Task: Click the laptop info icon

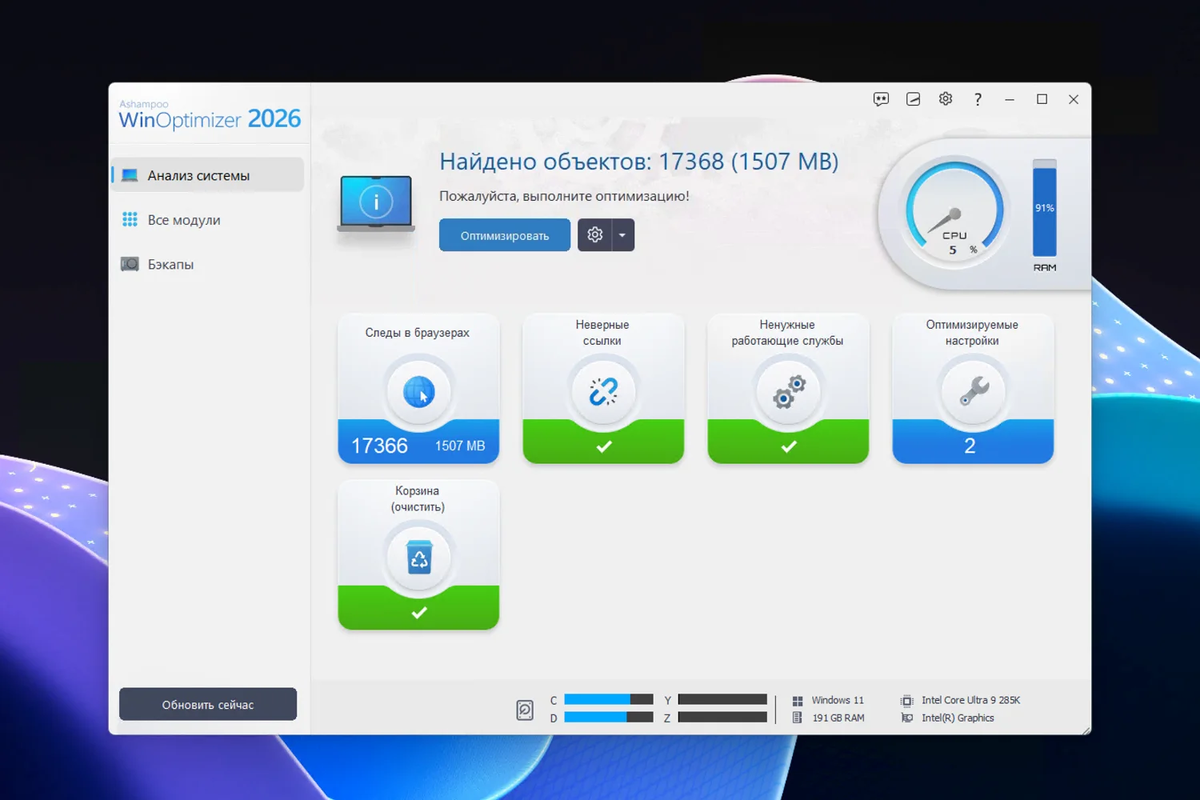Action: 376,204
